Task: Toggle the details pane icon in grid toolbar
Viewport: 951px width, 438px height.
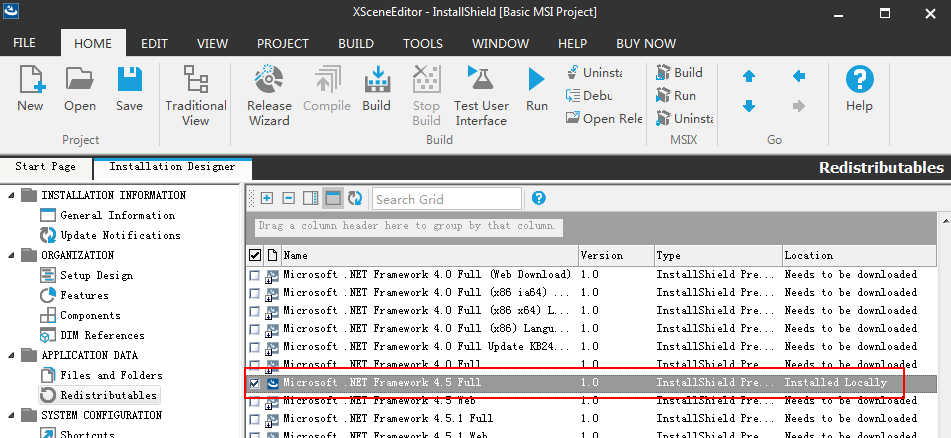Action: pyautogui.click(x=311, y=198)
